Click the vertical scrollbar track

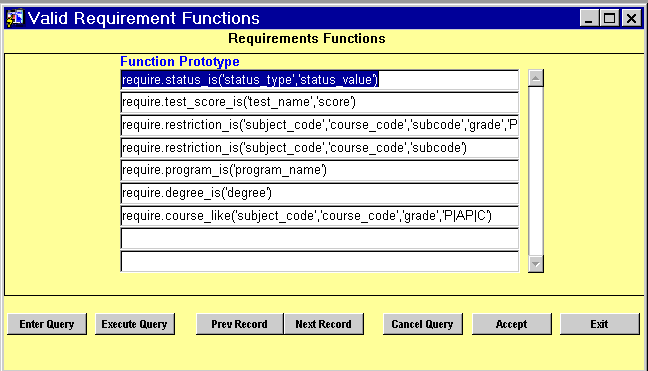pos(536,171)
